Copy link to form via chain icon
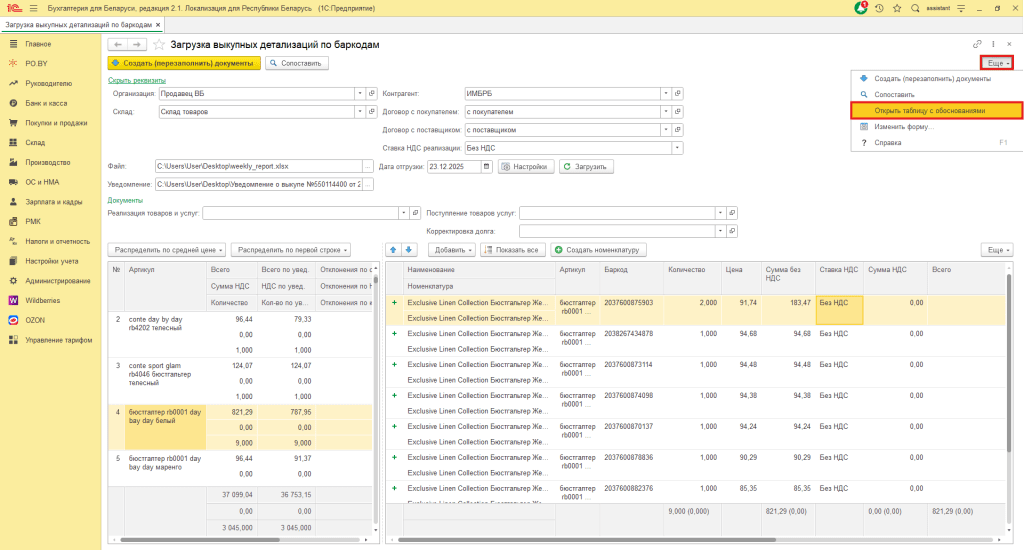This screenshot has height=550, width=1024. (976, 45)
